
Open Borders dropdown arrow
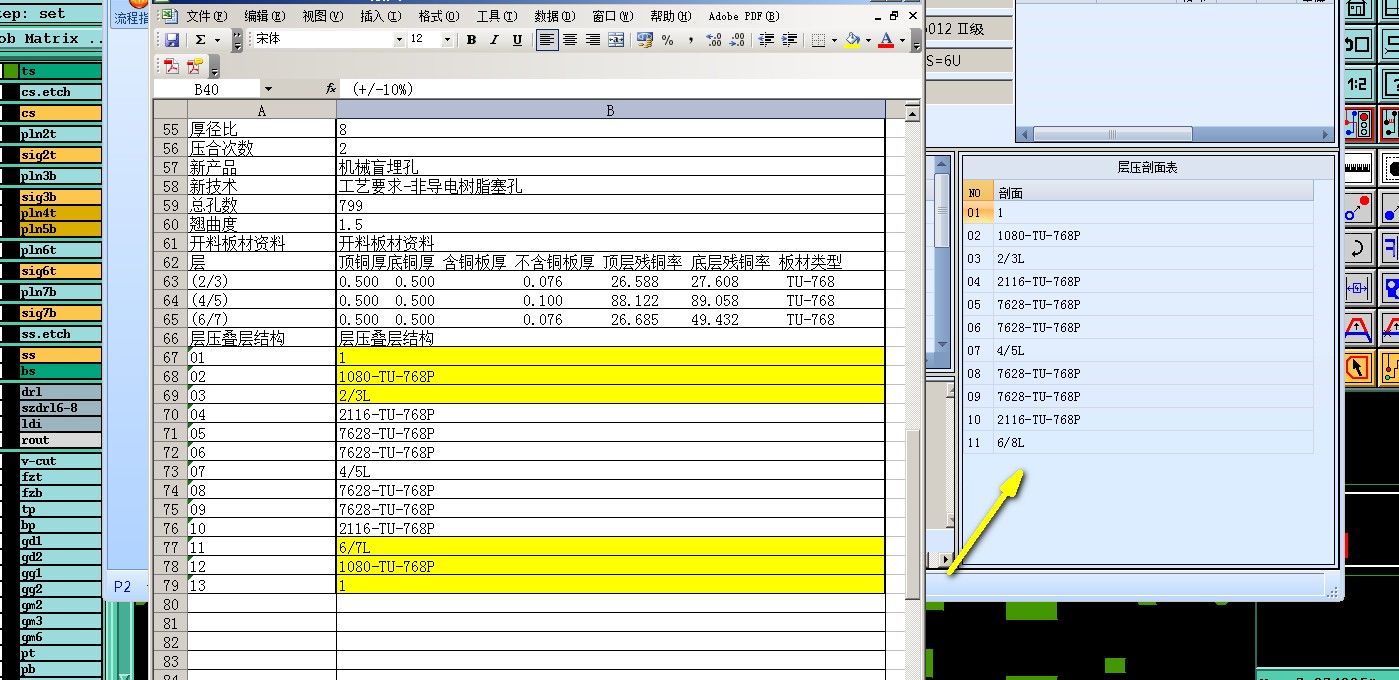coord(834,40)
